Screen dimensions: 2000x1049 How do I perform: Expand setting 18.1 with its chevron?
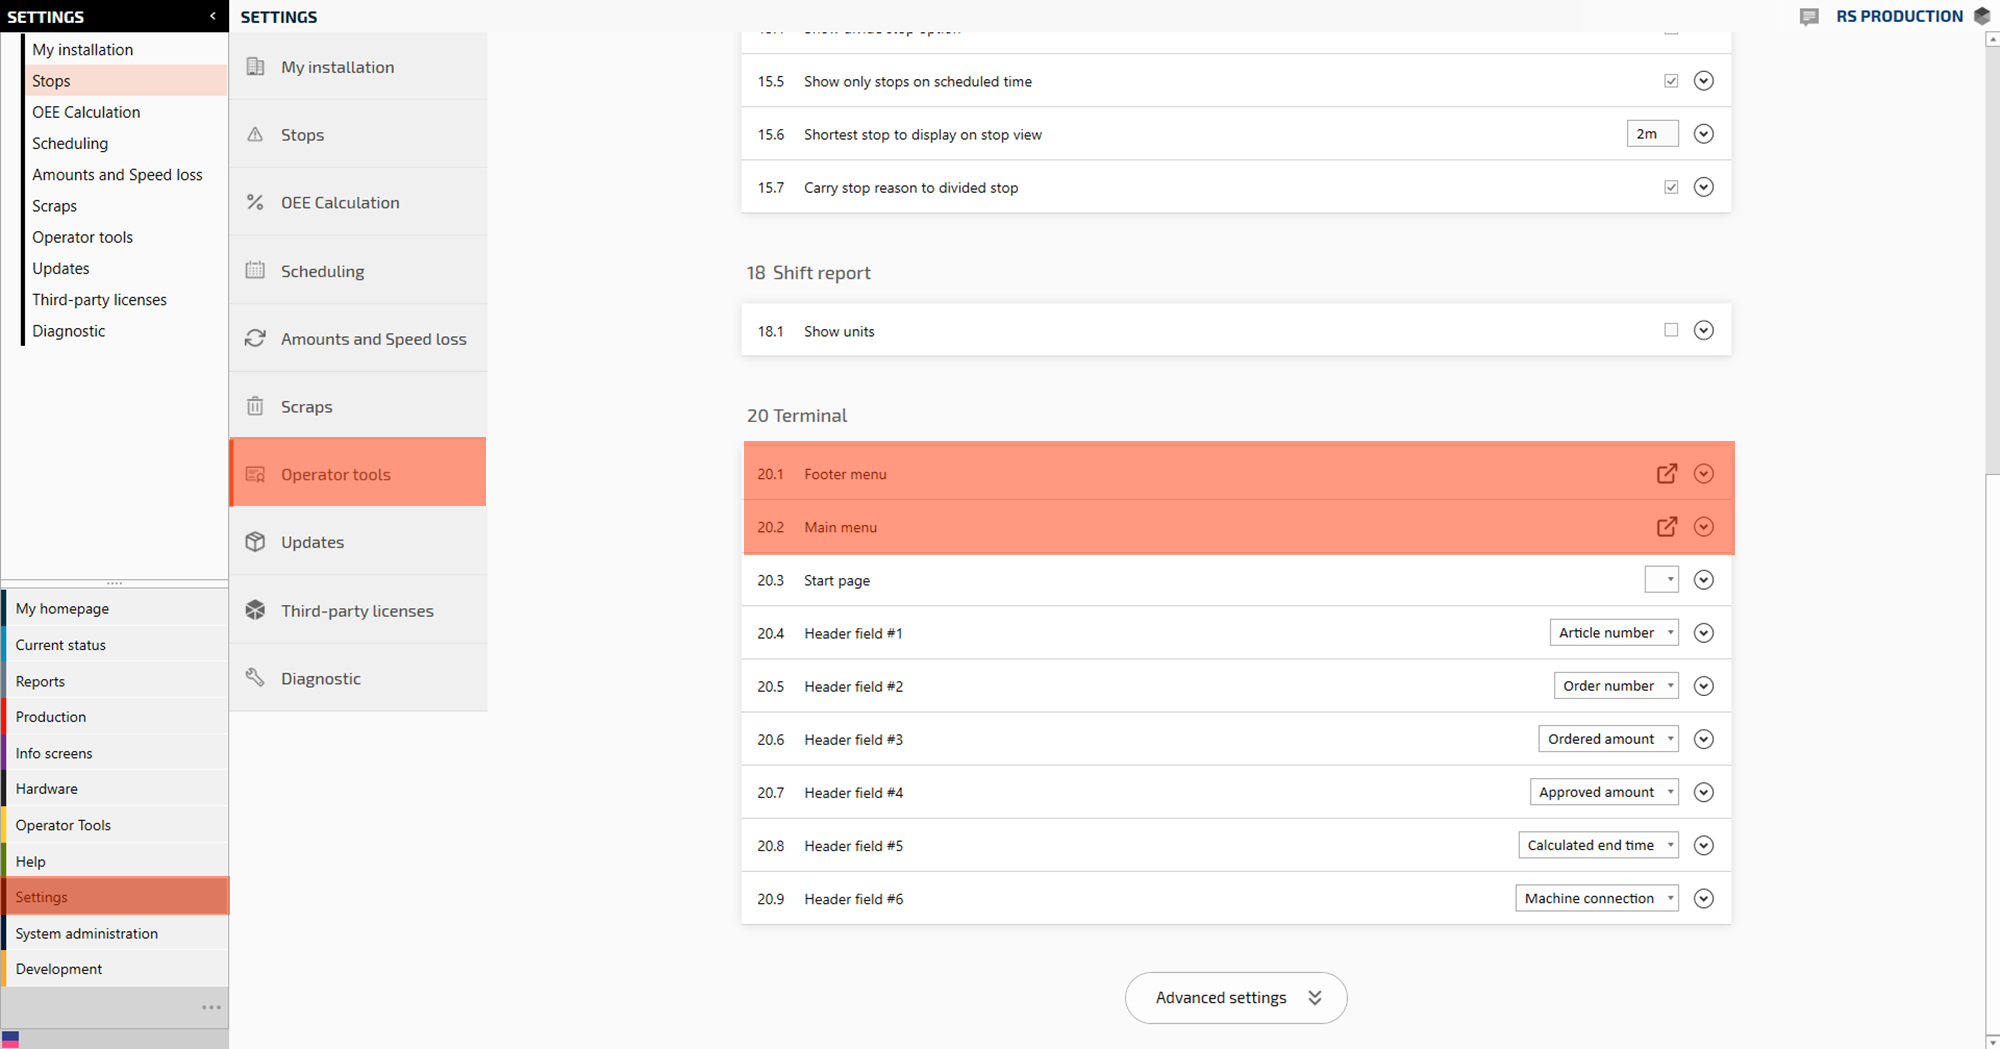click(x=1704, y=329)
